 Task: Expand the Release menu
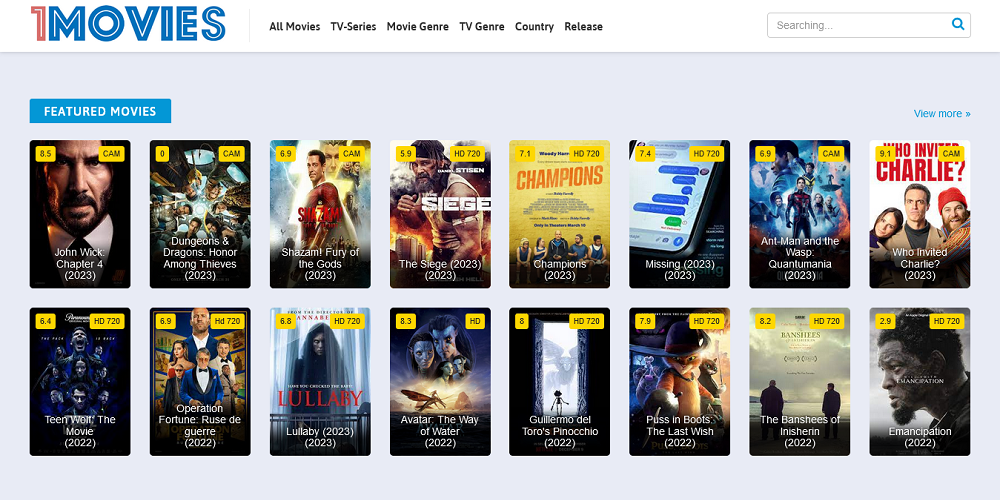[584, 26]
